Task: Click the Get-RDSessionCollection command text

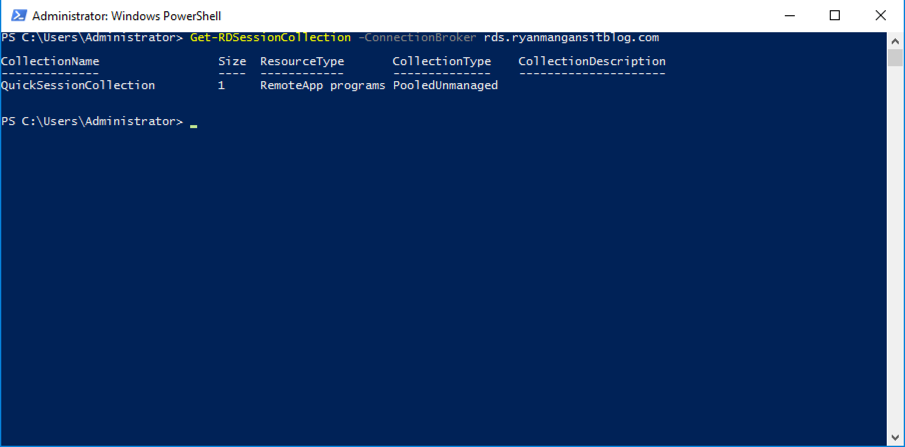Action: [x=270, y=38]
